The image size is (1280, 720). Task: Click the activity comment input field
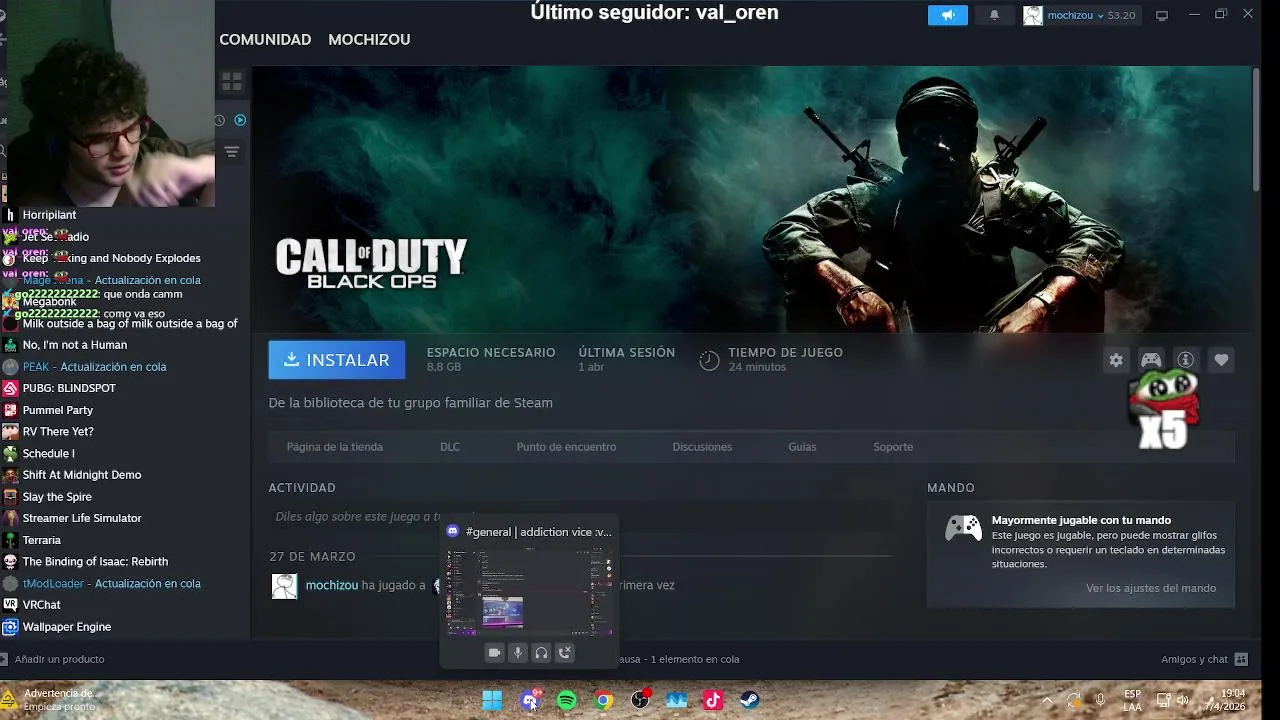[x=580, y=517]
